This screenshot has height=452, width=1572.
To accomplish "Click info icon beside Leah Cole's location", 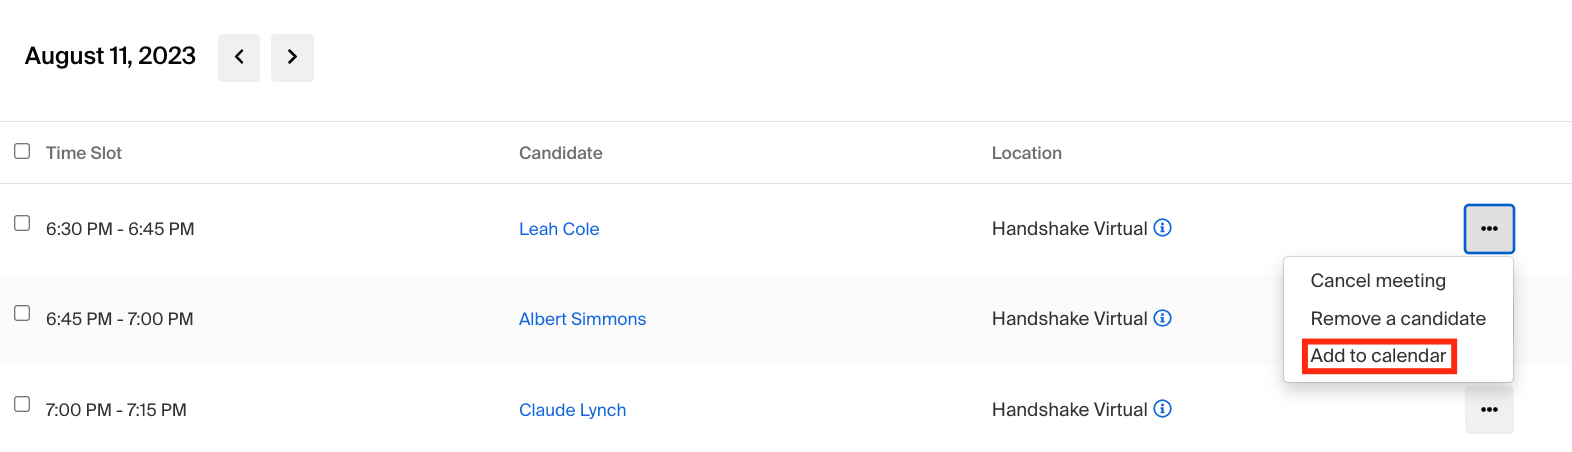I will point(1162,228).
